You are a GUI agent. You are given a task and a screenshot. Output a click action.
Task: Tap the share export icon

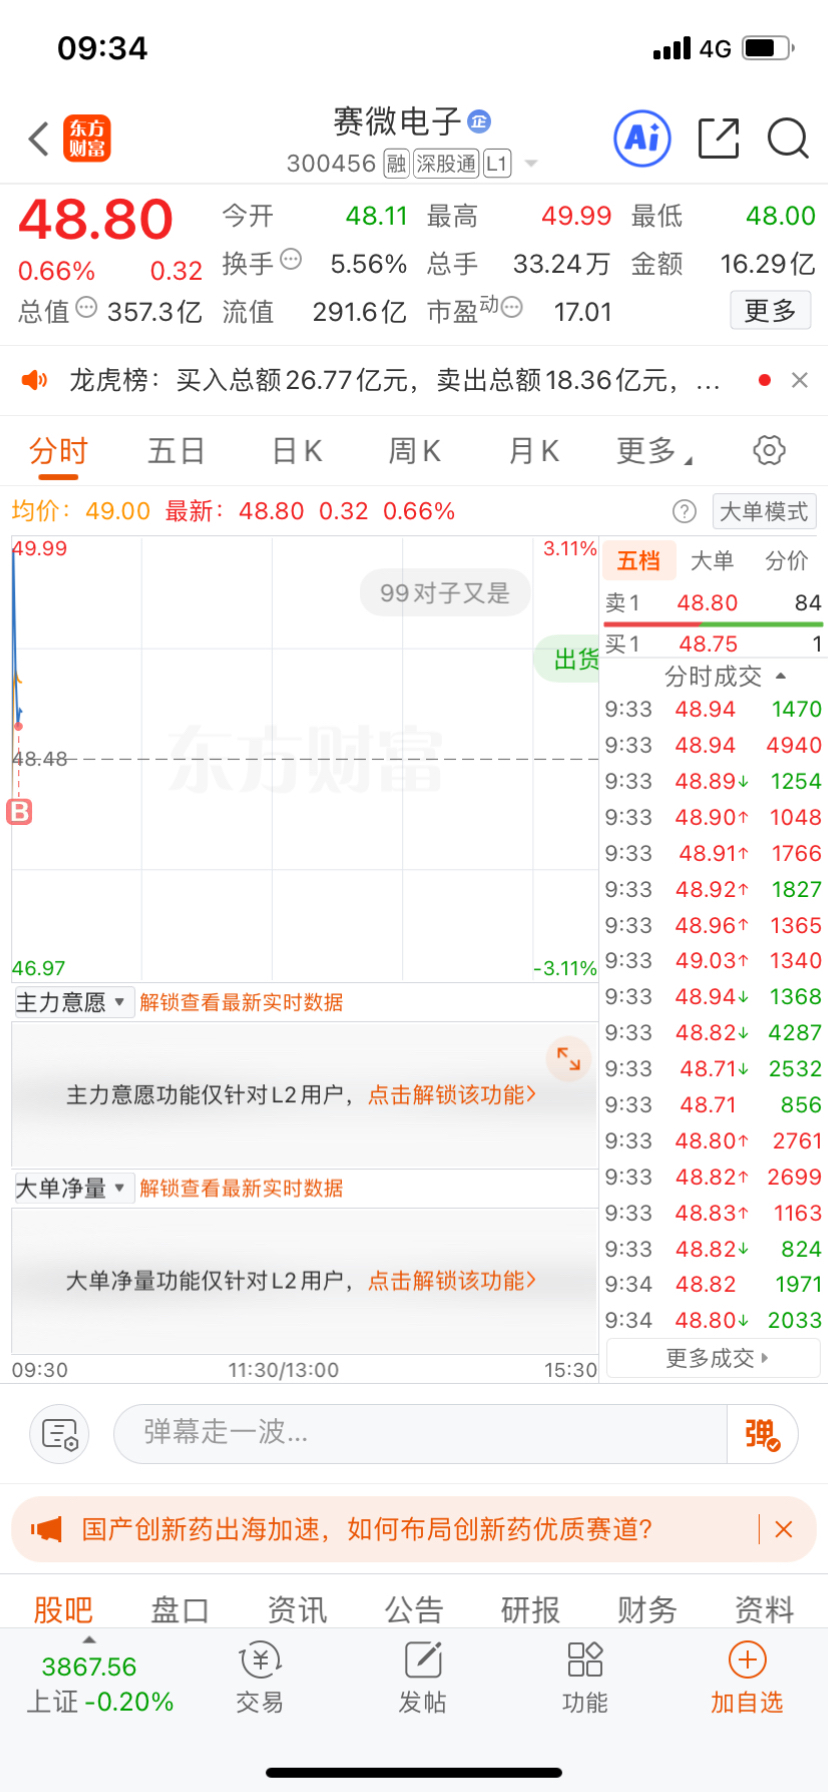[x=718, y=138]
